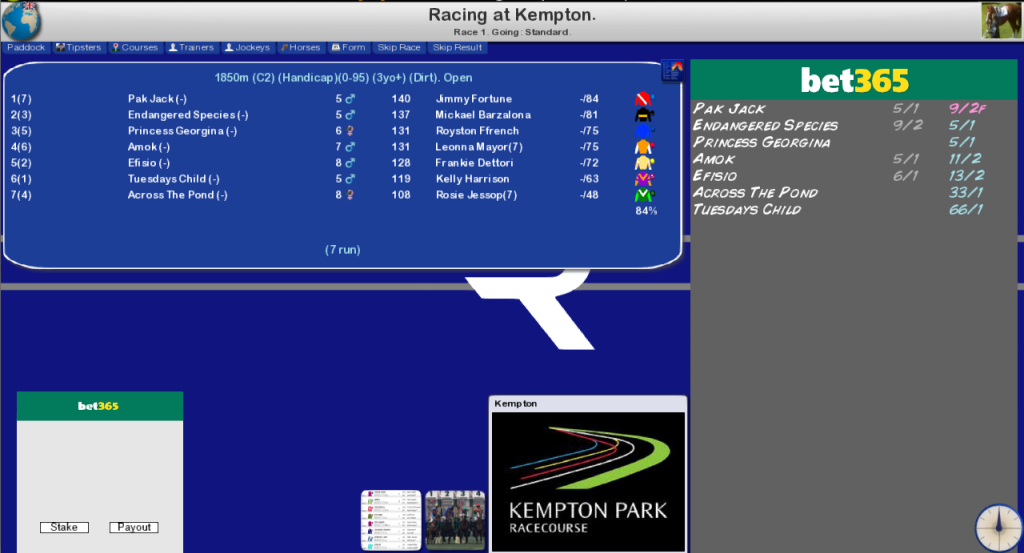Open the racecard thumbnail
Viewport: 1024px width, 553px height.
tap(391, 520)
